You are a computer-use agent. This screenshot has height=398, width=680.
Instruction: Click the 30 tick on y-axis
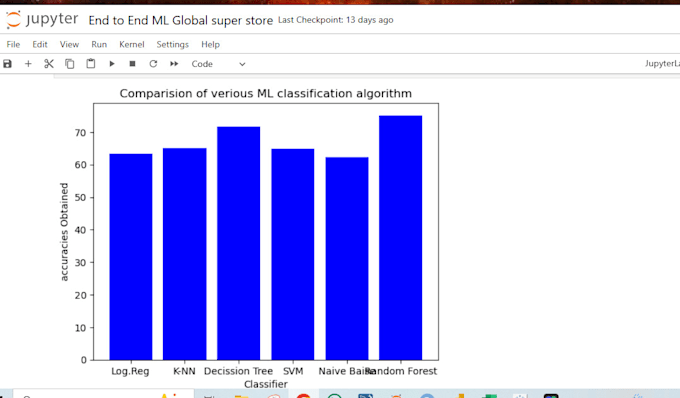point(80,263)
